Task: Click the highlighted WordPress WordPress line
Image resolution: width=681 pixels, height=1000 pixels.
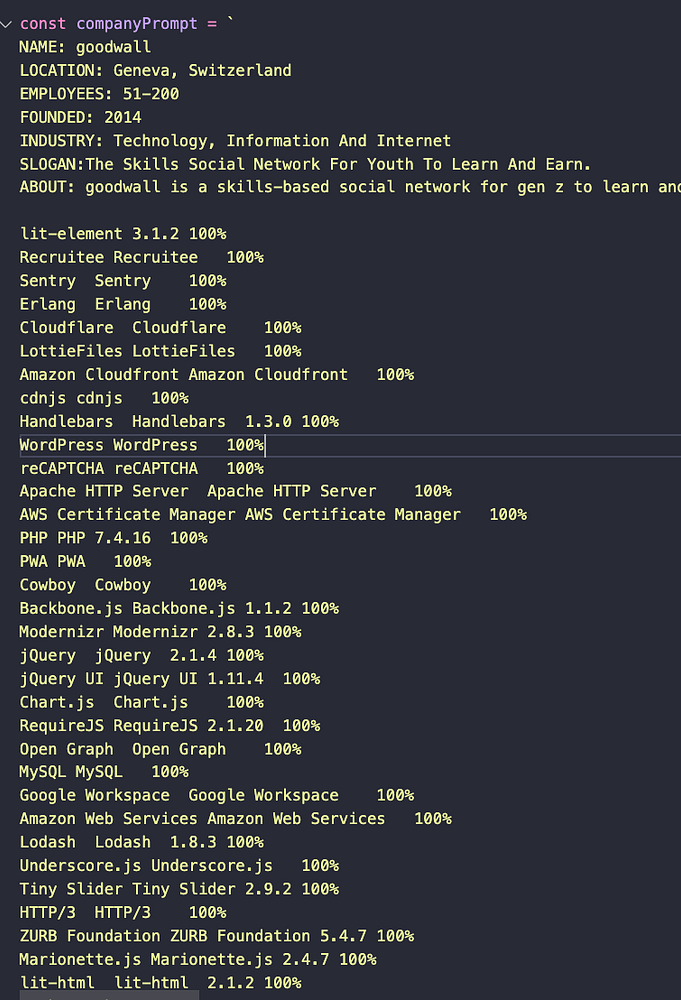Action: tap(141, 444)
